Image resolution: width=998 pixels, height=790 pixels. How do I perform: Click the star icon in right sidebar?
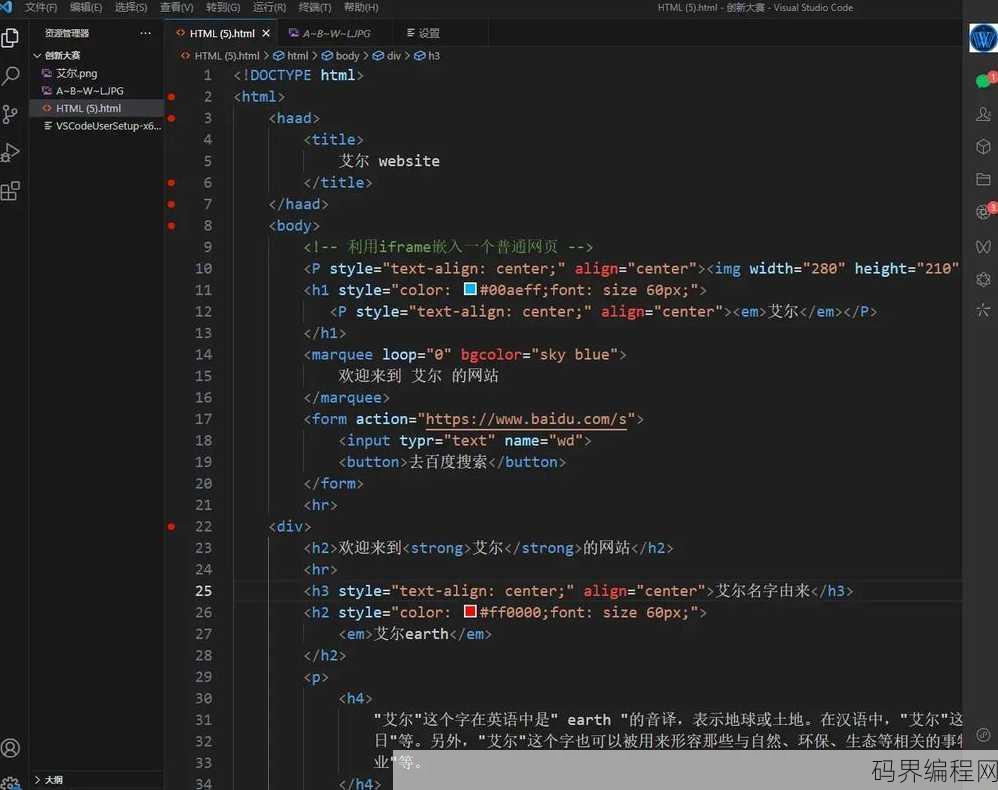(983, 310)
